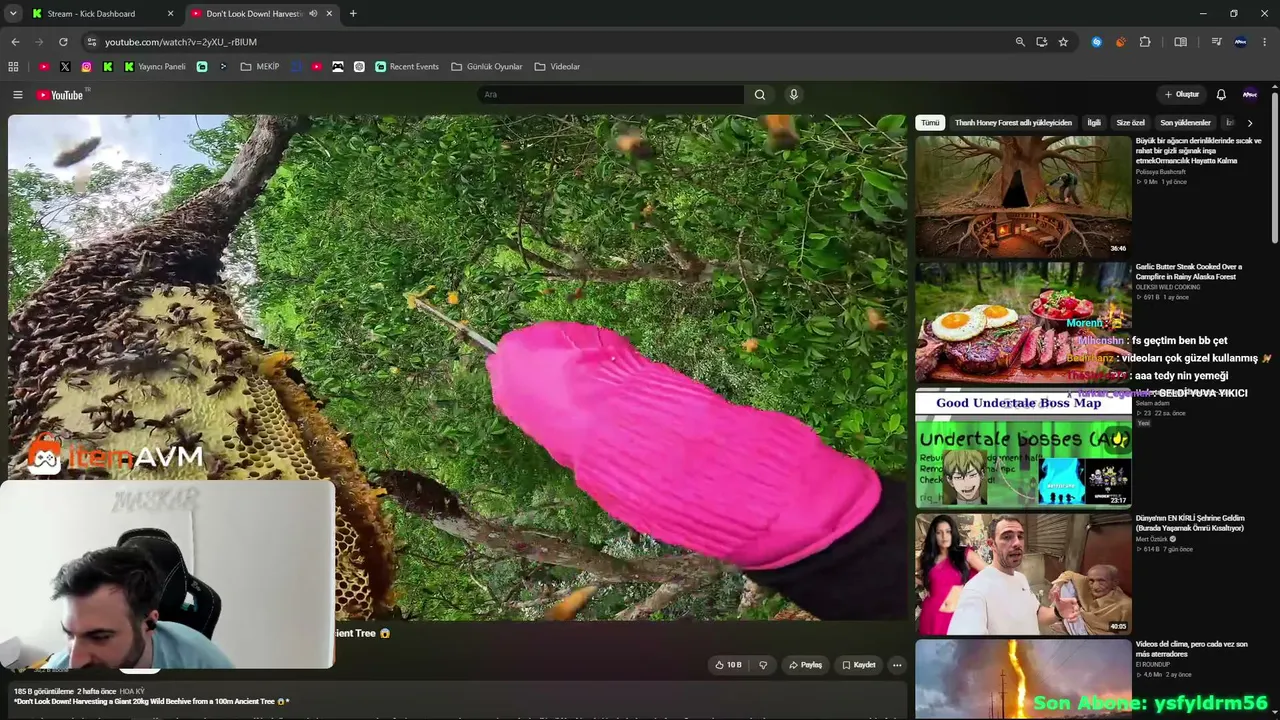Viewport: 1280px width, 720px height.
Task: Click the YouTube search field Ara
Action: [610, 95]
